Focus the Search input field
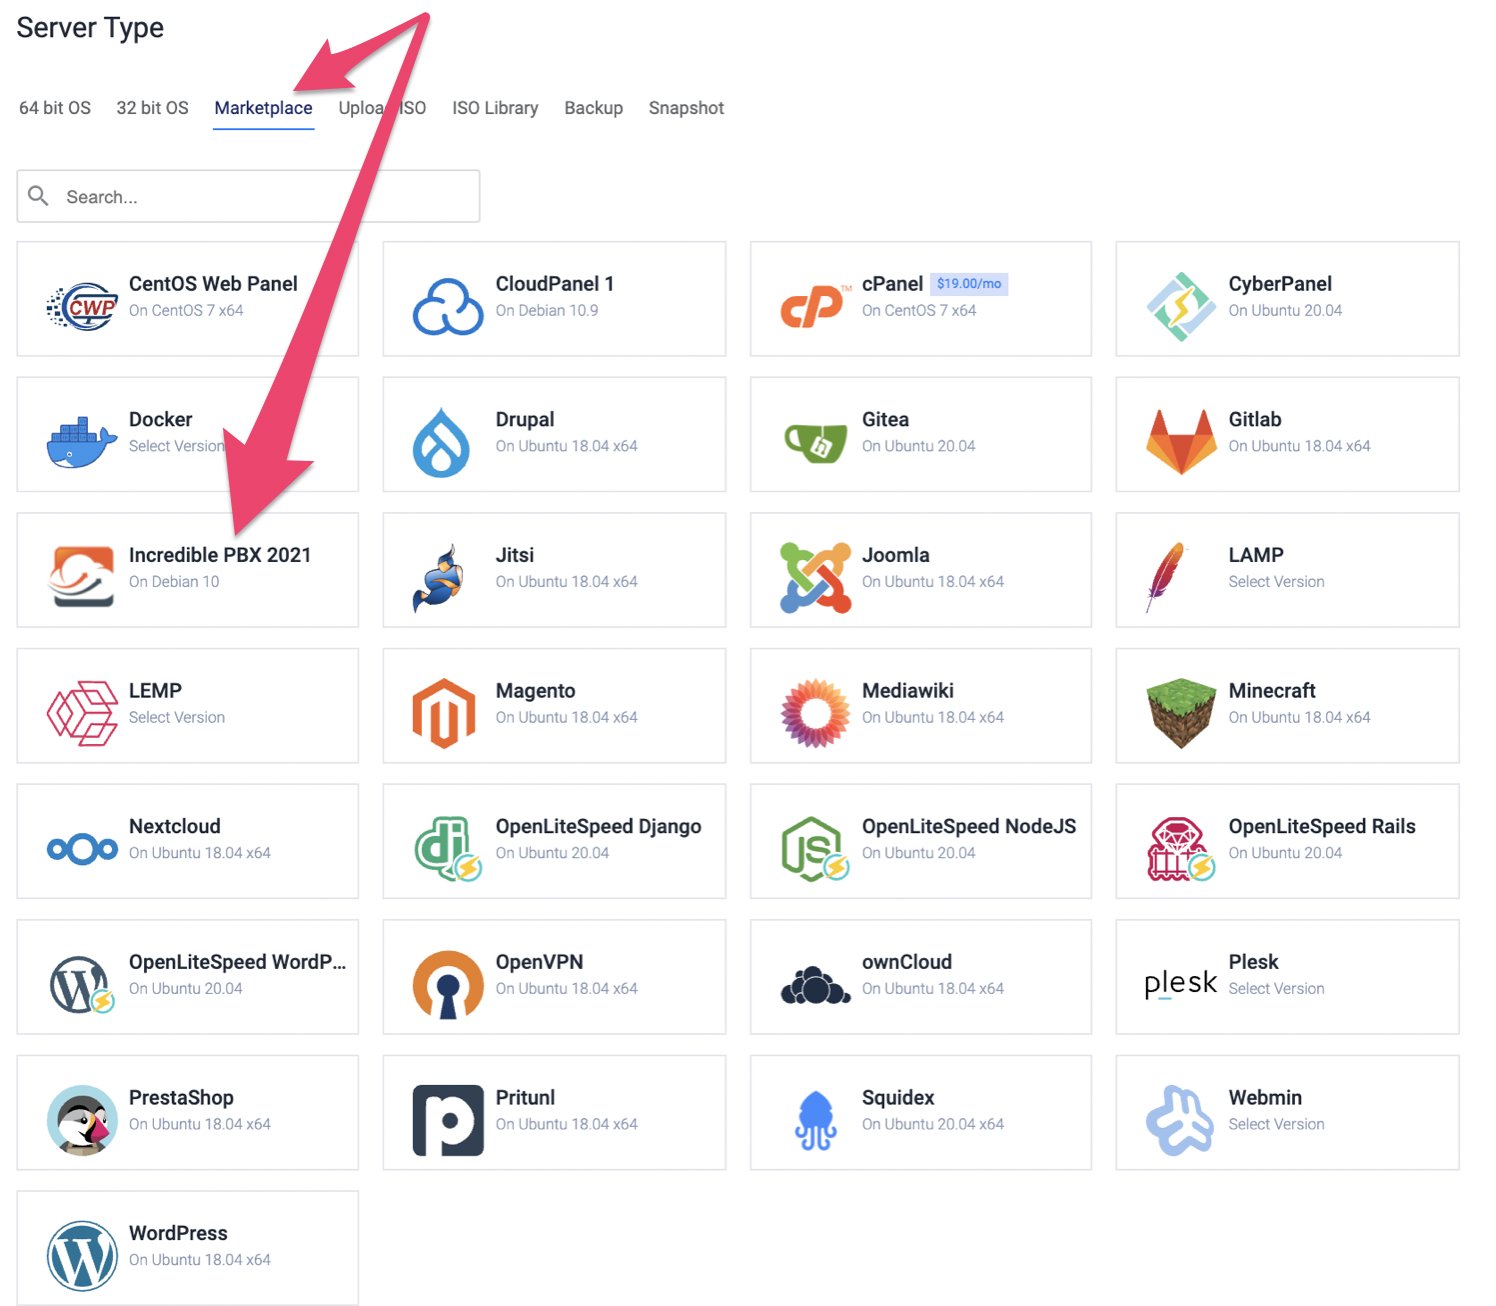The height and width of the screenshot is (1306, 1496). pyautogui.click(x=248, y=196)
